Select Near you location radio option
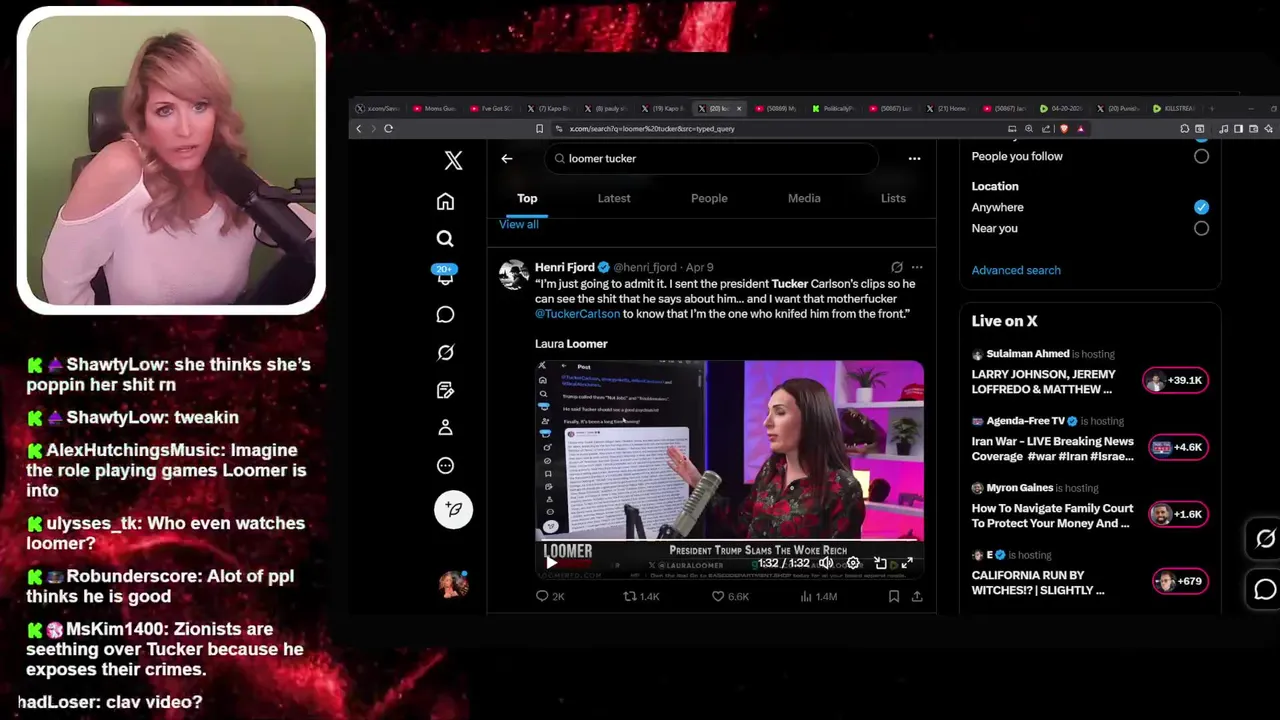The image size is (1280, 720). [1201, 228]
